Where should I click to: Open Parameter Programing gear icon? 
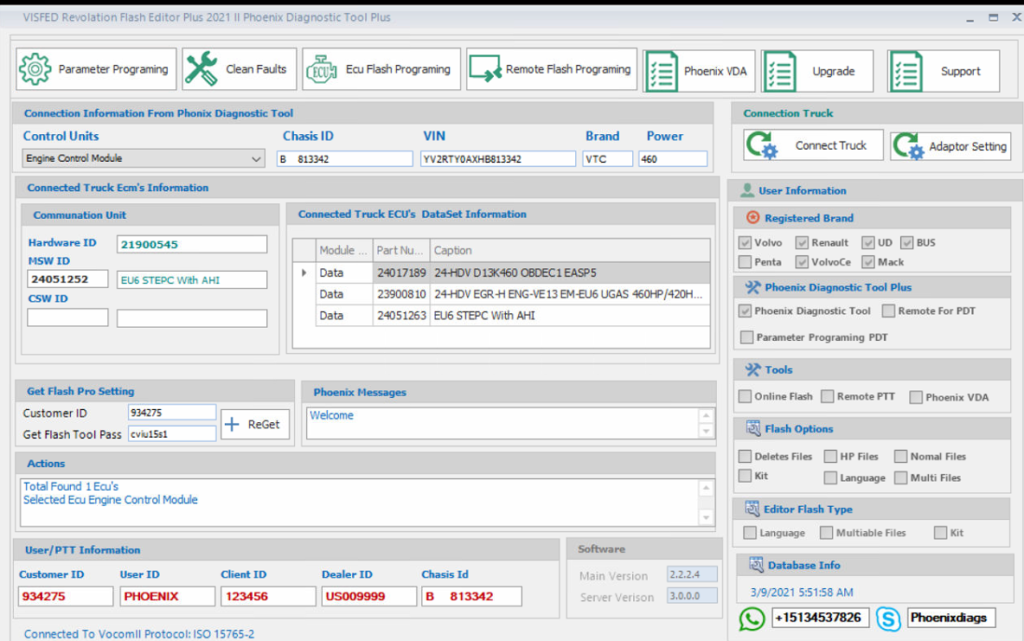pyautogui.click(x=35, y=69)
